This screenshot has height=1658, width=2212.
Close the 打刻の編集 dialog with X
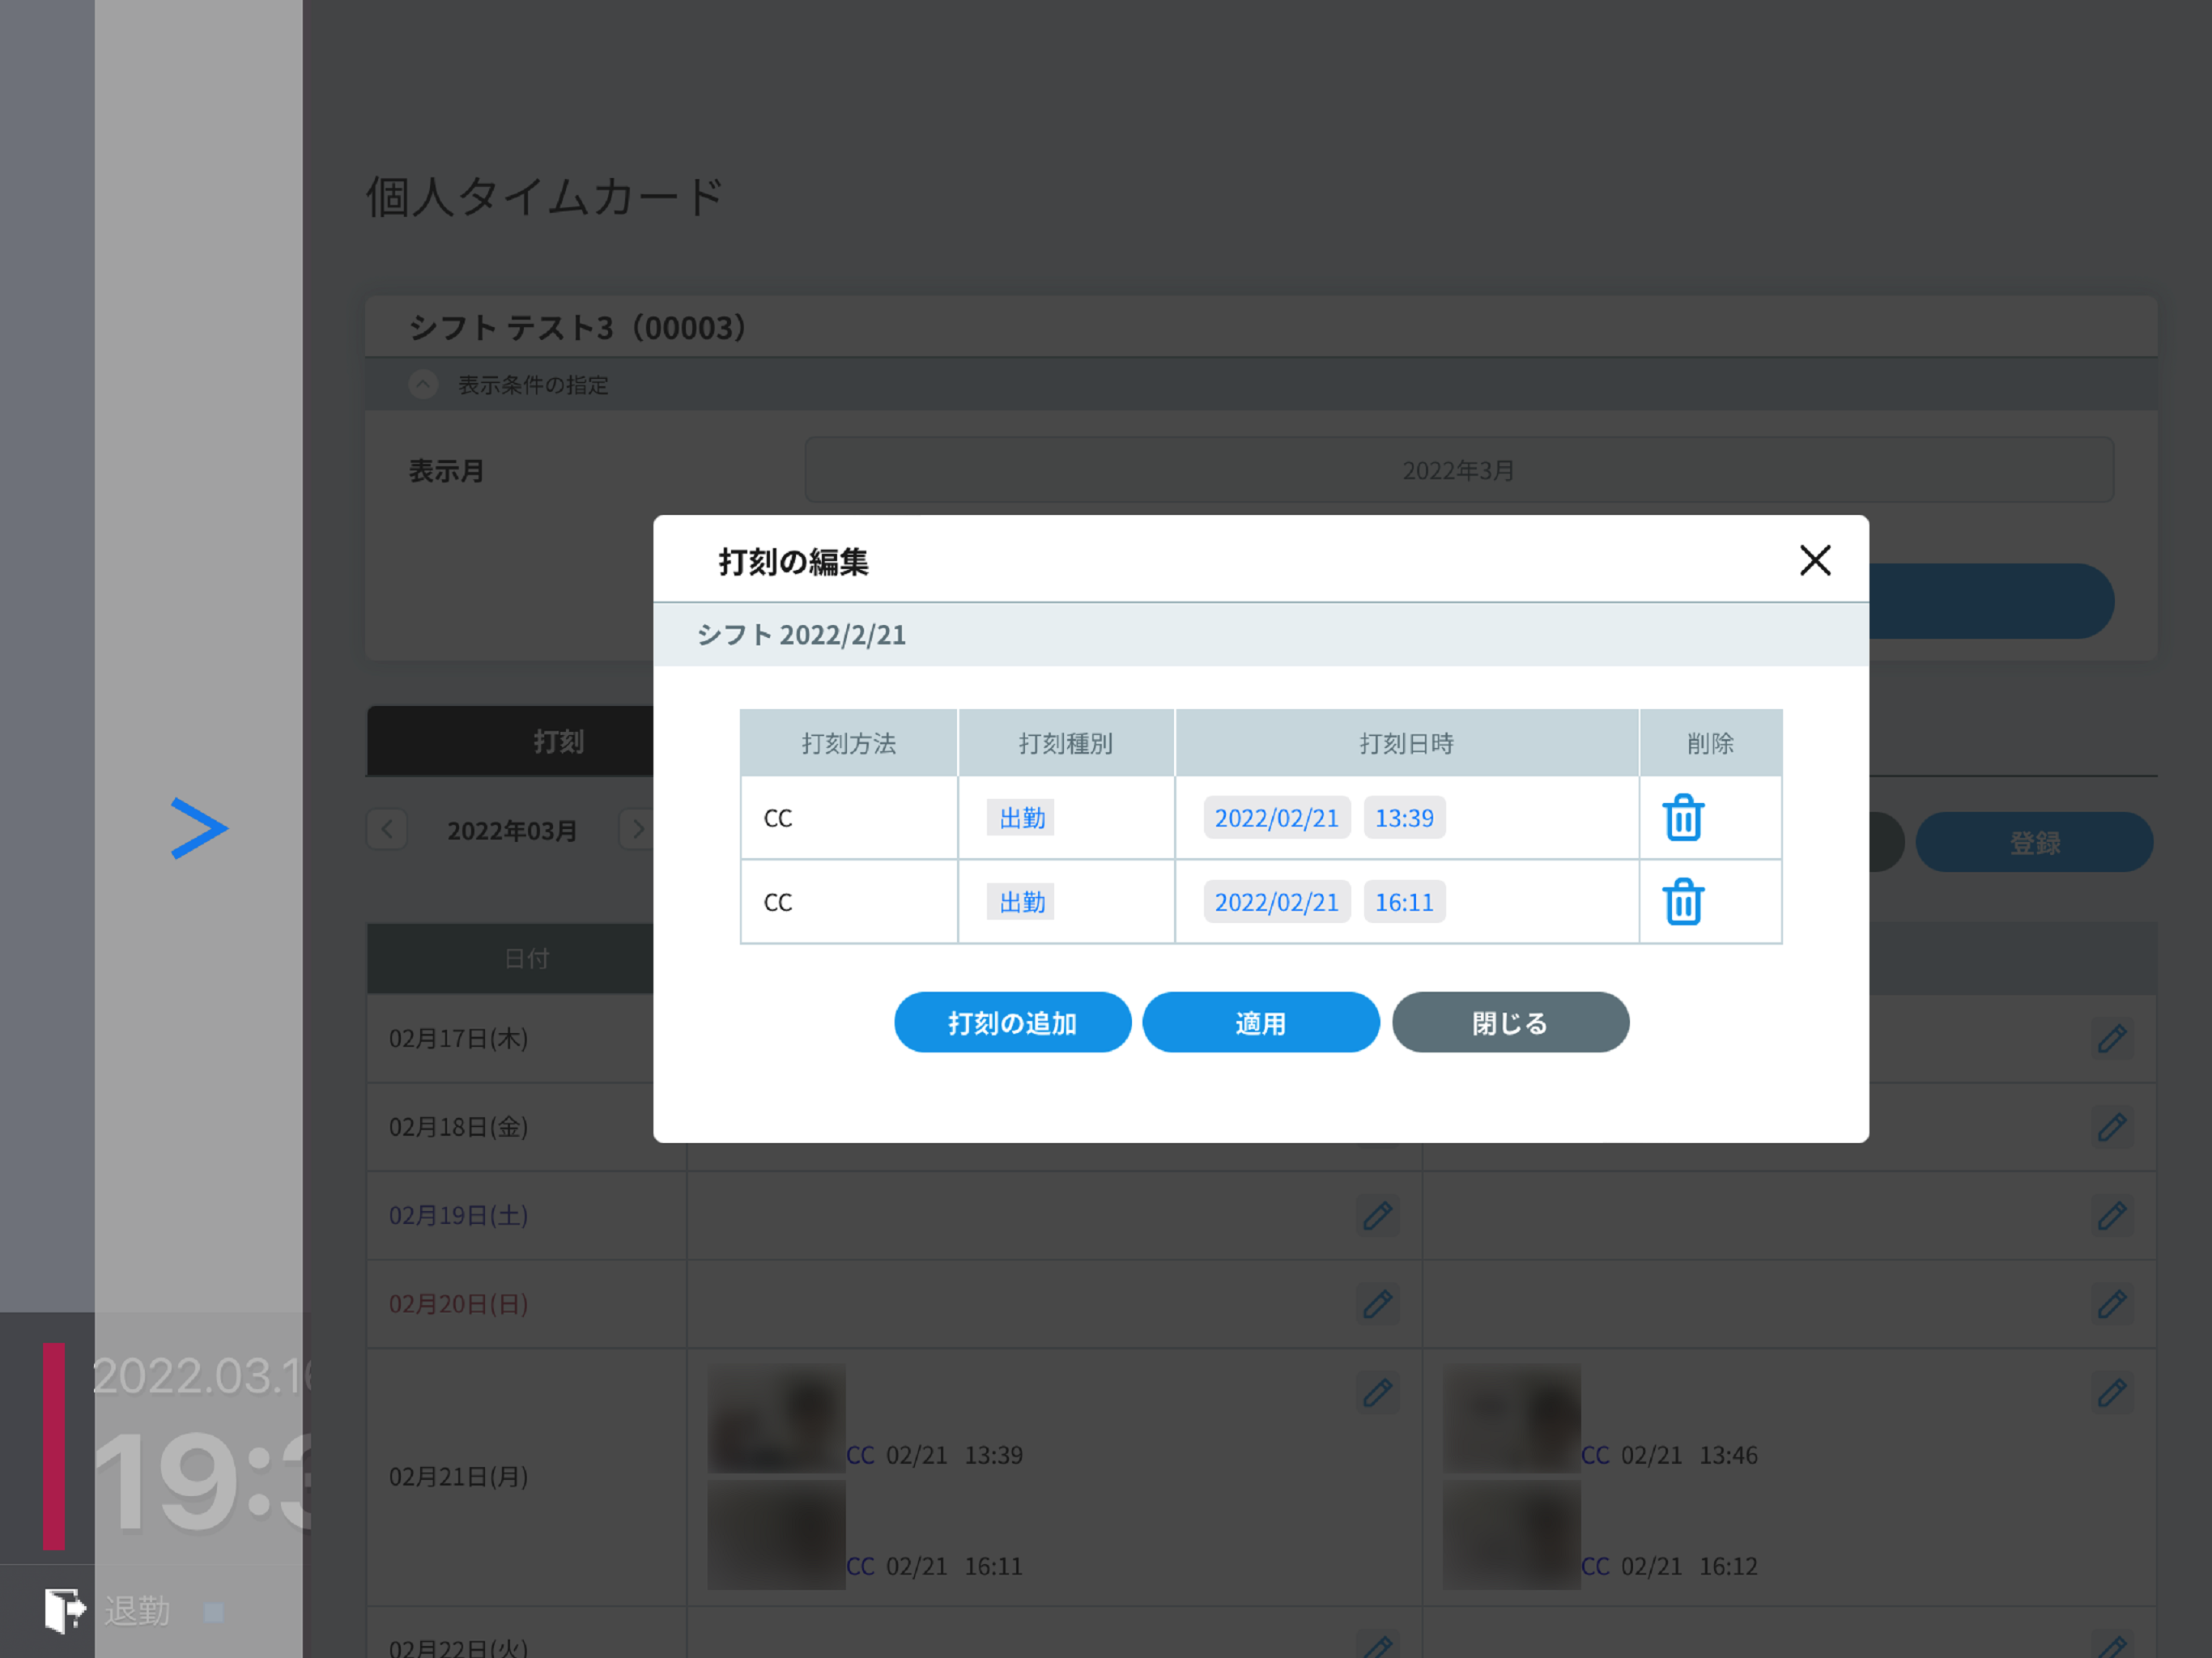pos(1815,560)
